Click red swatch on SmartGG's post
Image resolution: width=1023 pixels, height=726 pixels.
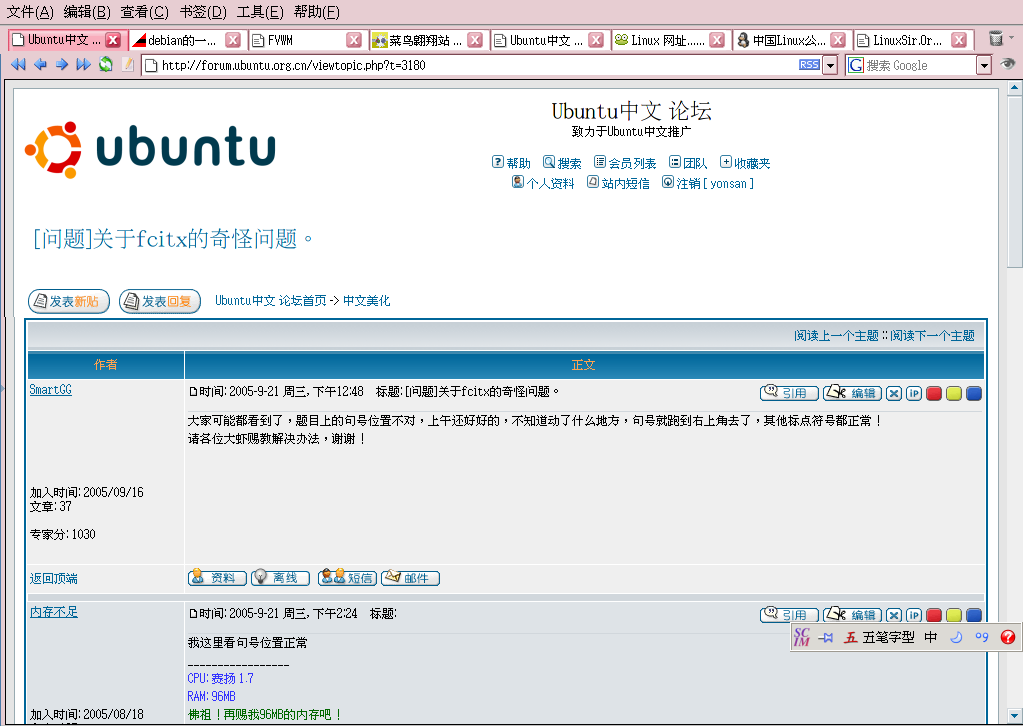point(934,393)
